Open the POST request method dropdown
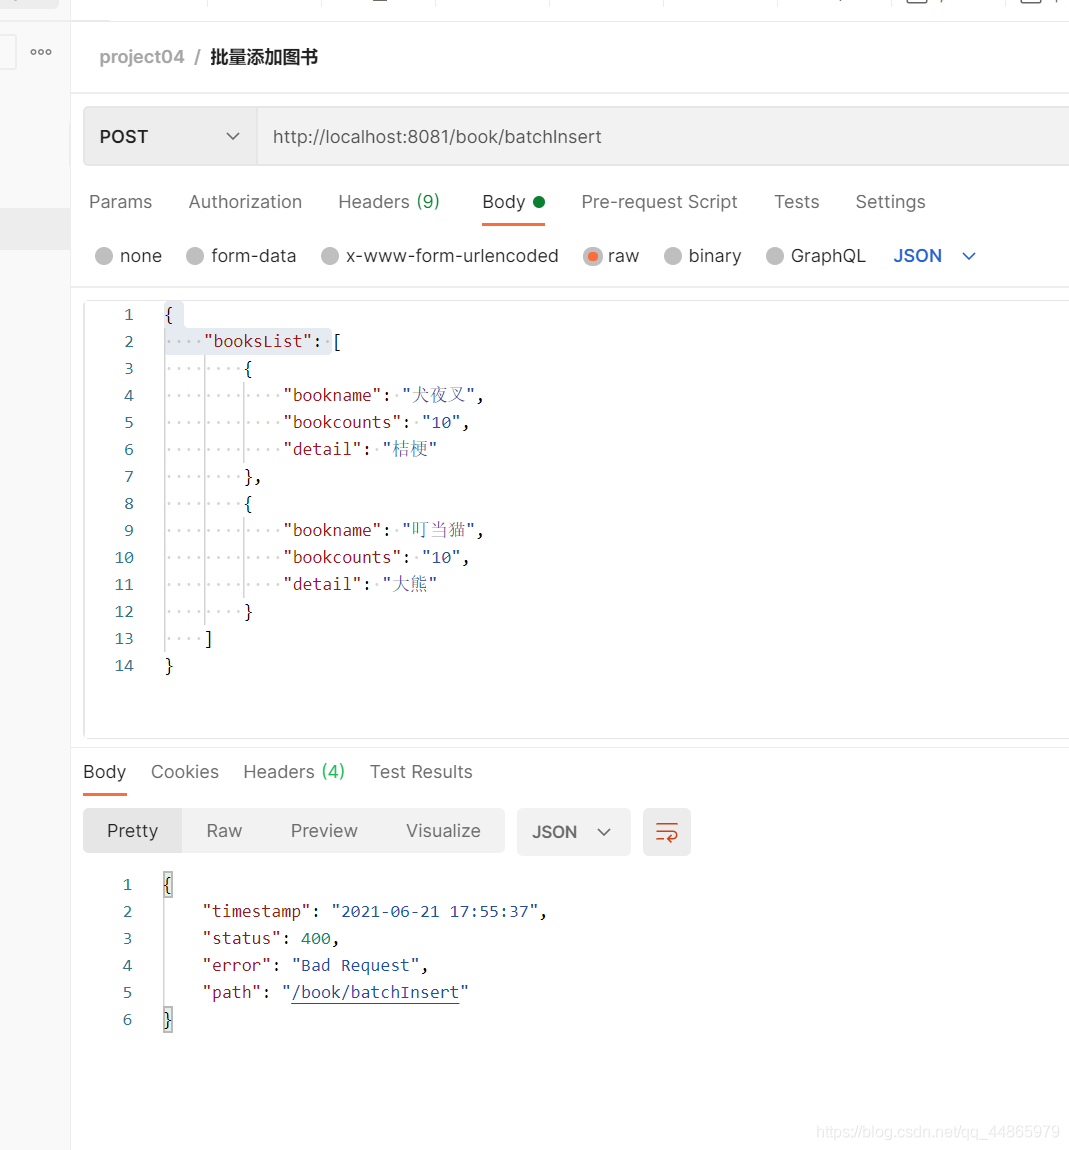This screenshot has height=1150, width=1069. [169, 136]
